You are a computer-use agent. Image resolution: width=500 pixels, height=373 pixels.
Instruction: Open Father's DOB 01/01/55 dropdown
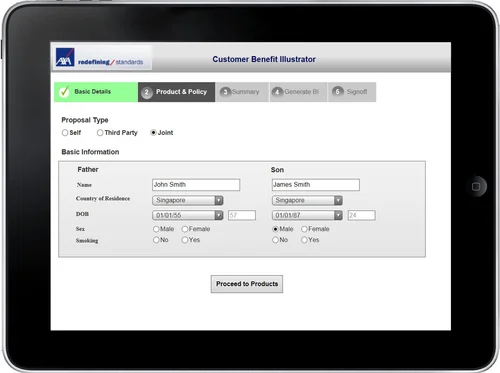188,215
